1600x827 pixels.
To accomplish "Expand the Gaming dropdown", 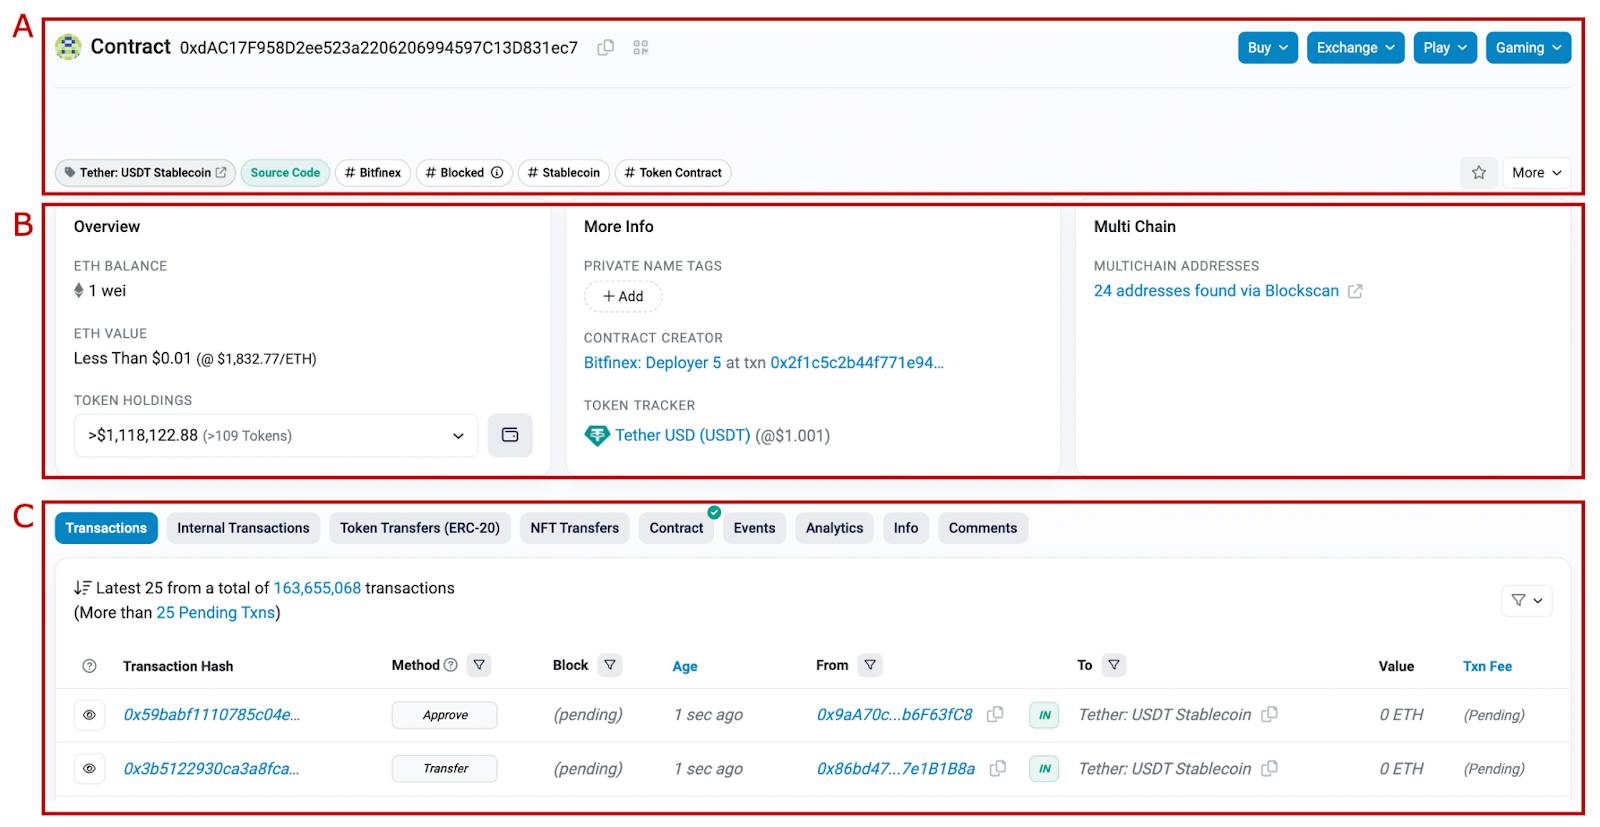I will (x=1528, y=48).
